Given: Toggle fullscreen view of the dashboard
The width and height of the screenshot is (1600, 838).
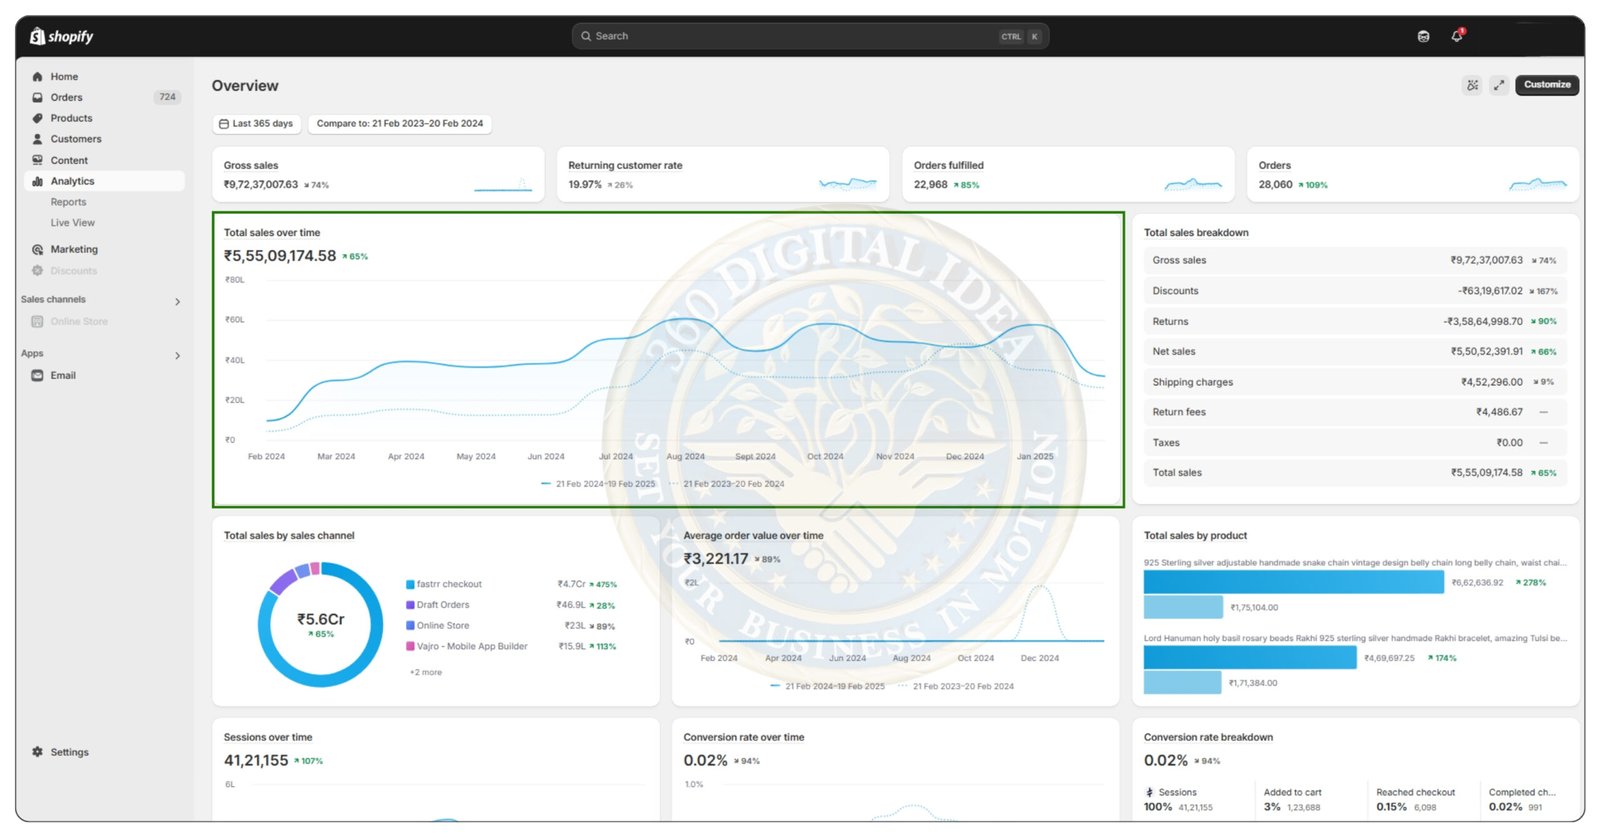Looking at the screenshot, I should click(x=1498, y=85).
